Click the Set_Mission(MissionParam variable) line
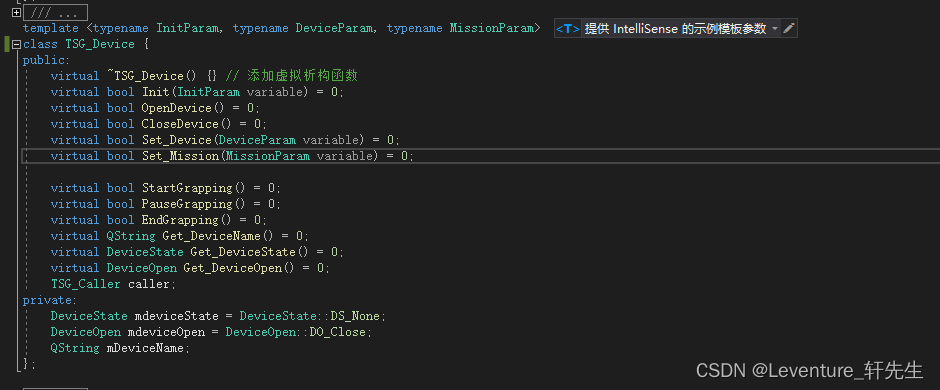Screen dimensions: 940x390 click(233, 156)
